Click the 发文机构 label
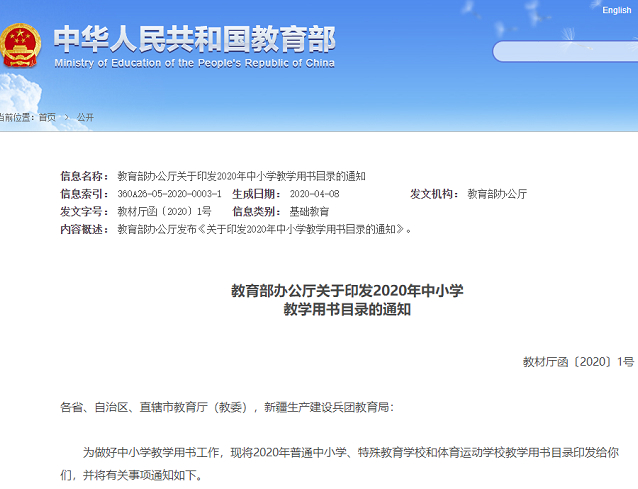The image size is (638, 489). [x=434, y=194]
